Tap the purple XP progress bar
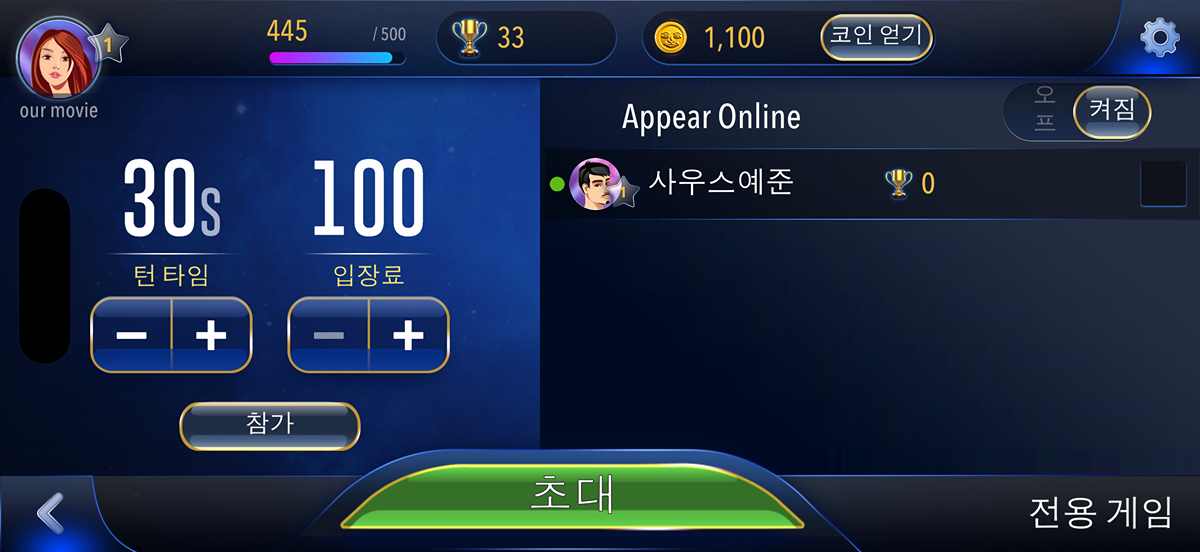This screenshot has width=1200, height=552. [x=337, y=58]
